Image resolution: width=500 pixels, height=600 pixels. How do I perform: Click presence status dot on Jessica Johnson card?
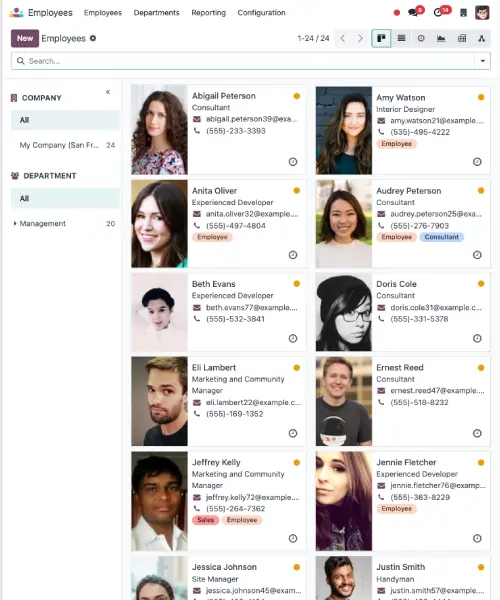[296, 567]
